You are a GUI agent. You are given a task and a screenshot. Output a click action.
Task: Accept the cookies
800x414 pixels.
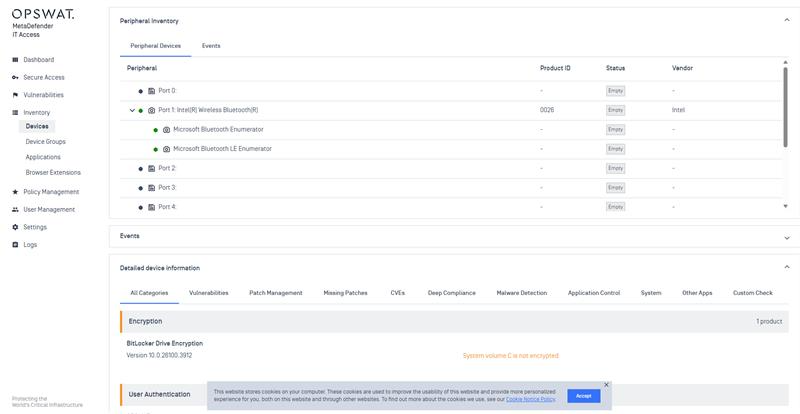(x=584, y=396)
